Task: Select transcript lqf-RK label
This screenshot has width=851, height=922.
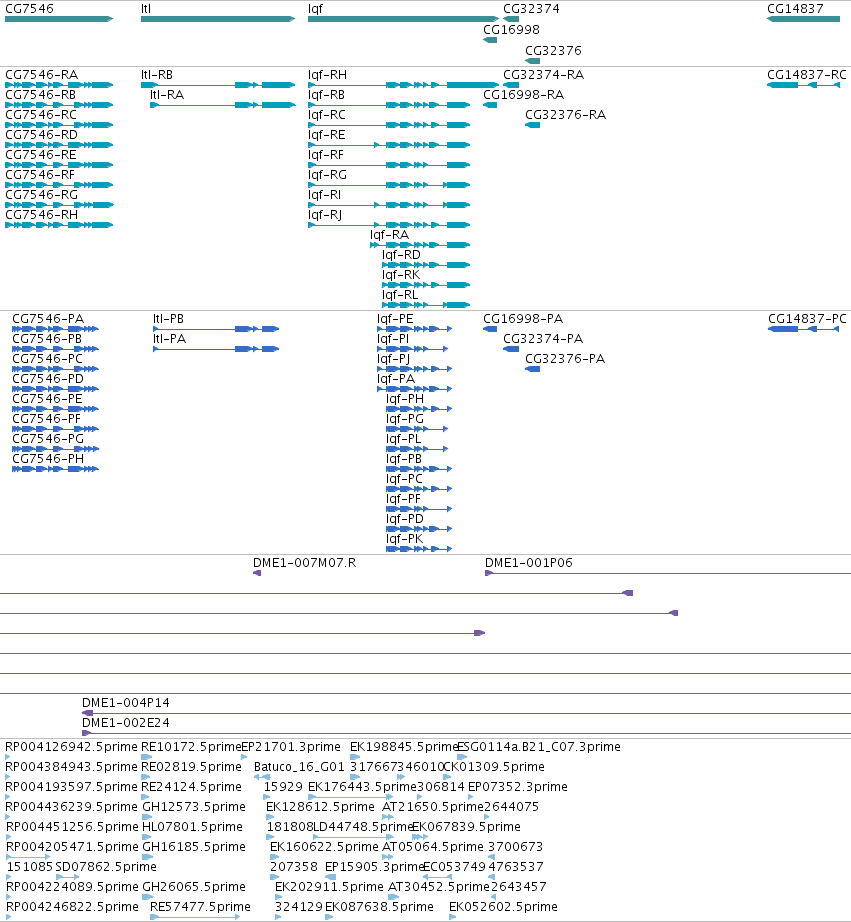Action: [x=401, y=275]
